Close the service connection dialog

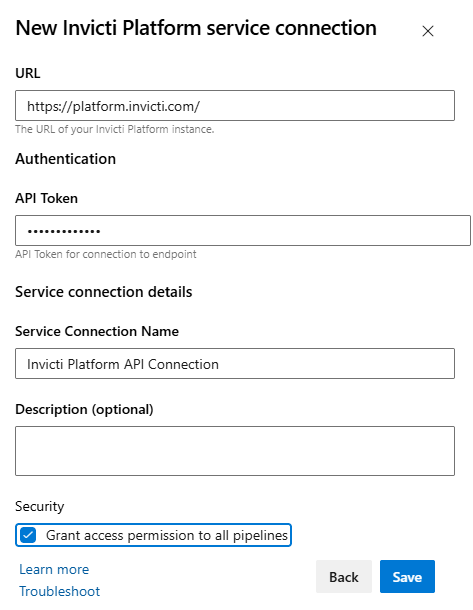click(x=427, y=31)
